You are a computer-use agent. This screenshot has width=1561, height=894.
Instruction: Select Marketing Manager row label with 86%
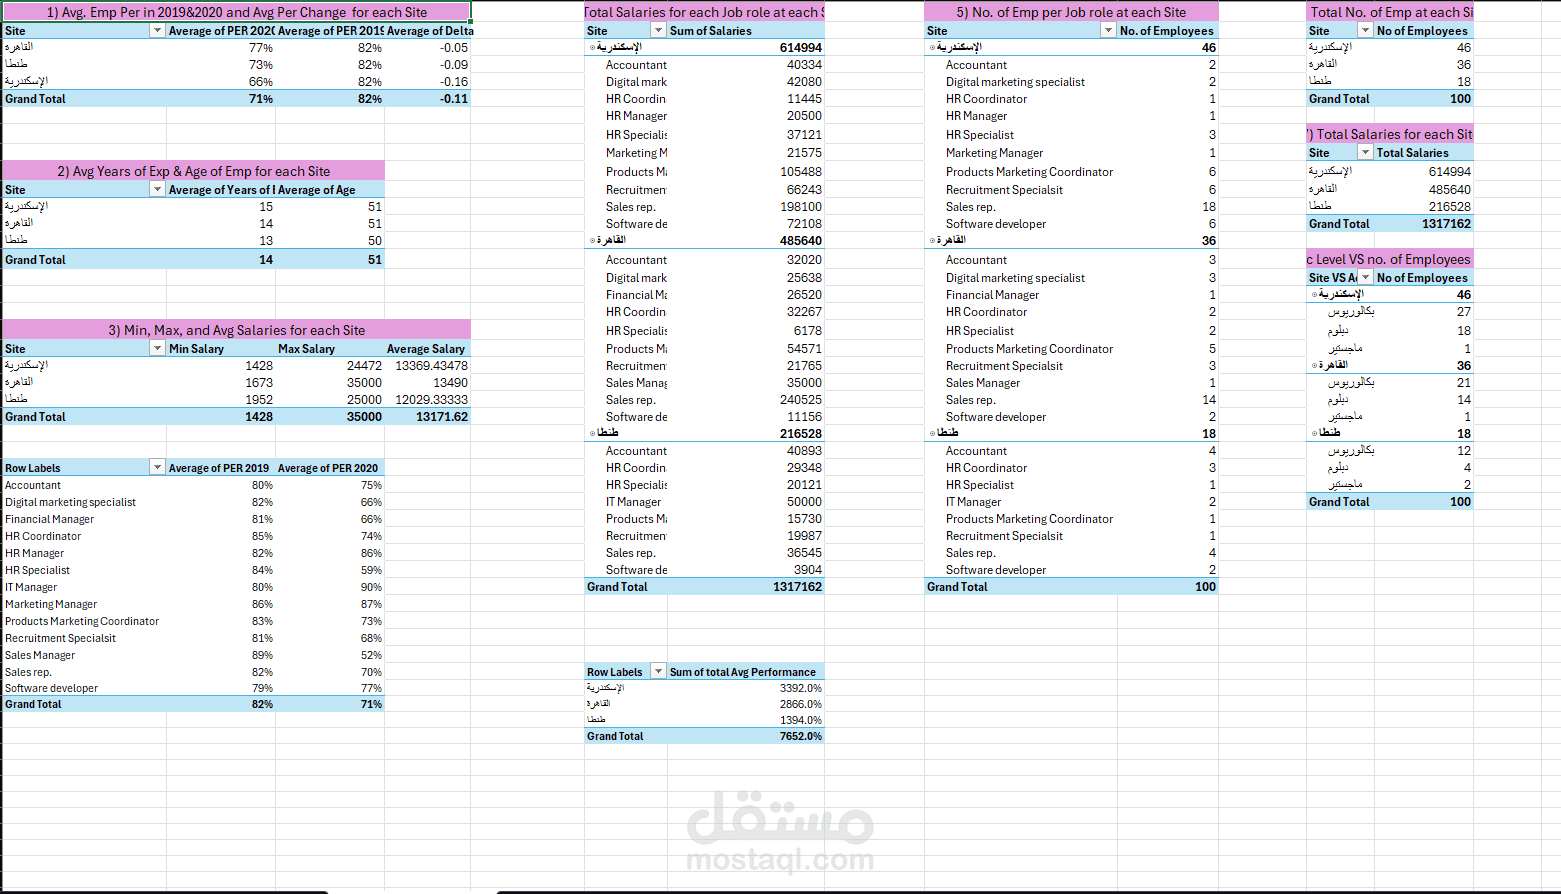click(x=84, y=604)
